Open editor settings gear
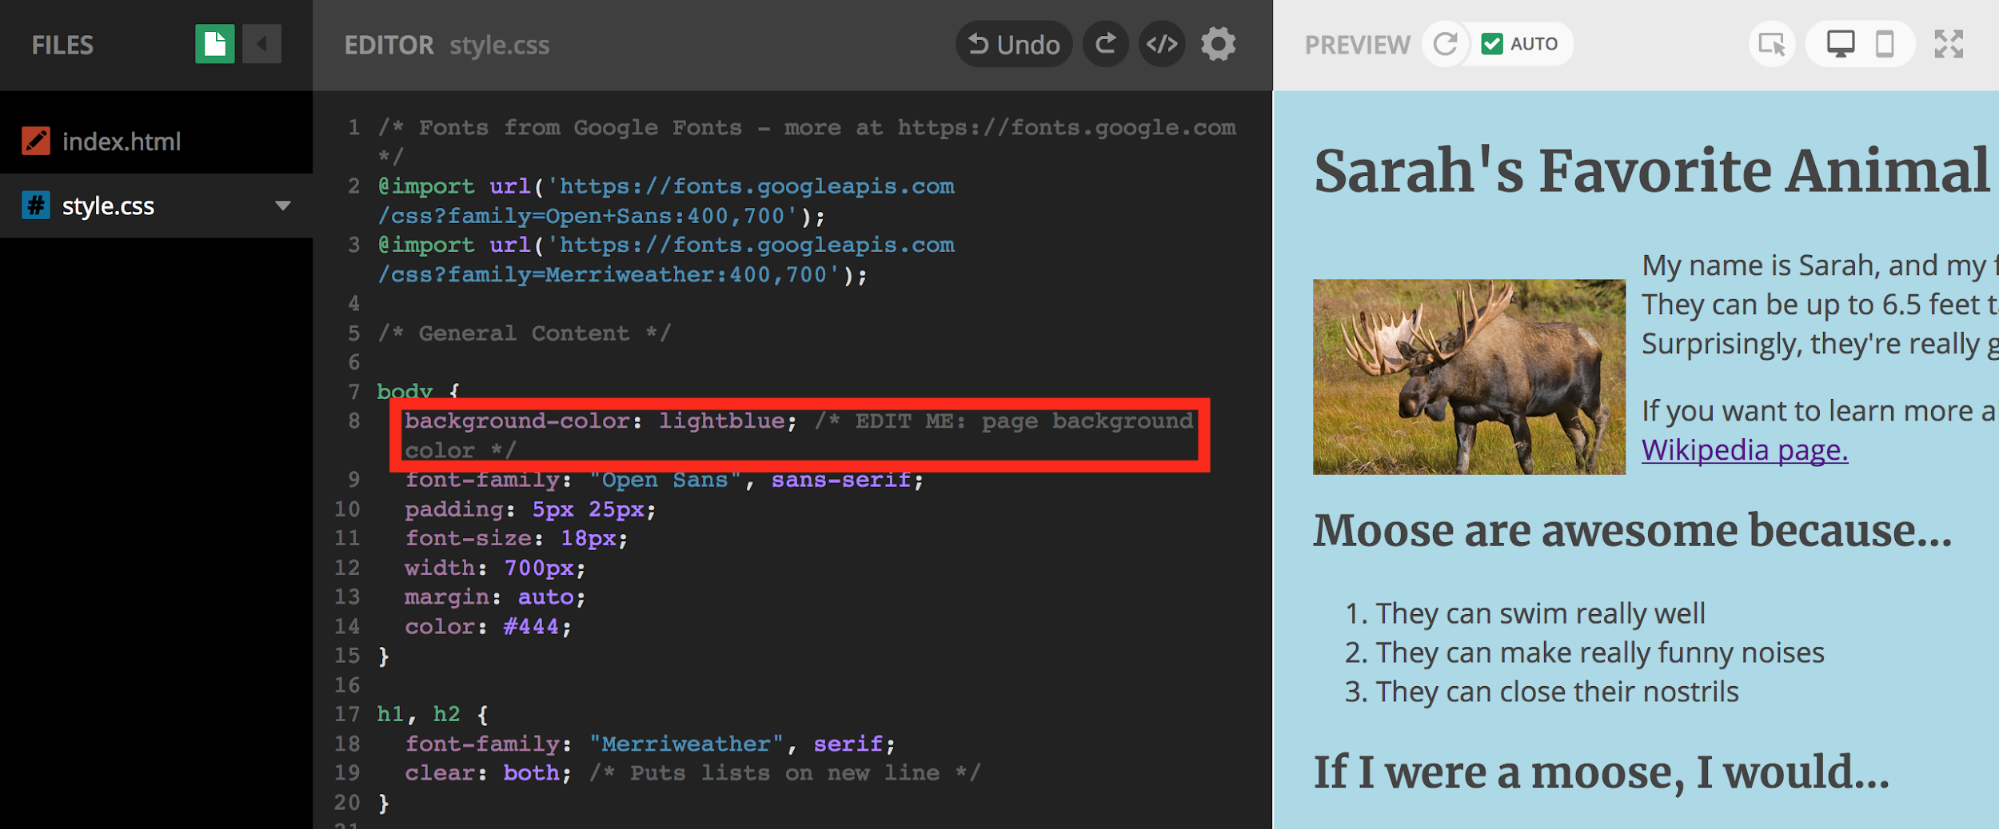This screenshot has width=1999, height=830. coord(1218,44)
